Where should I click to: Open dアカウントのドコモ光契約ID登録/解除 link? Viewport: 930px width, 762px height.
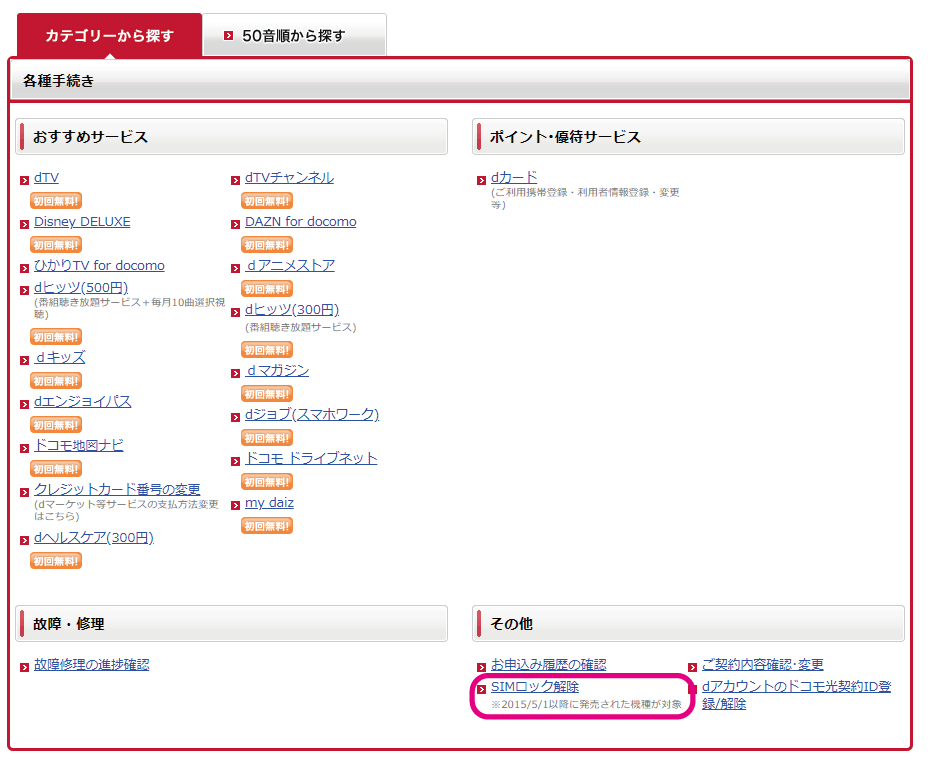(x=797, y=695)
